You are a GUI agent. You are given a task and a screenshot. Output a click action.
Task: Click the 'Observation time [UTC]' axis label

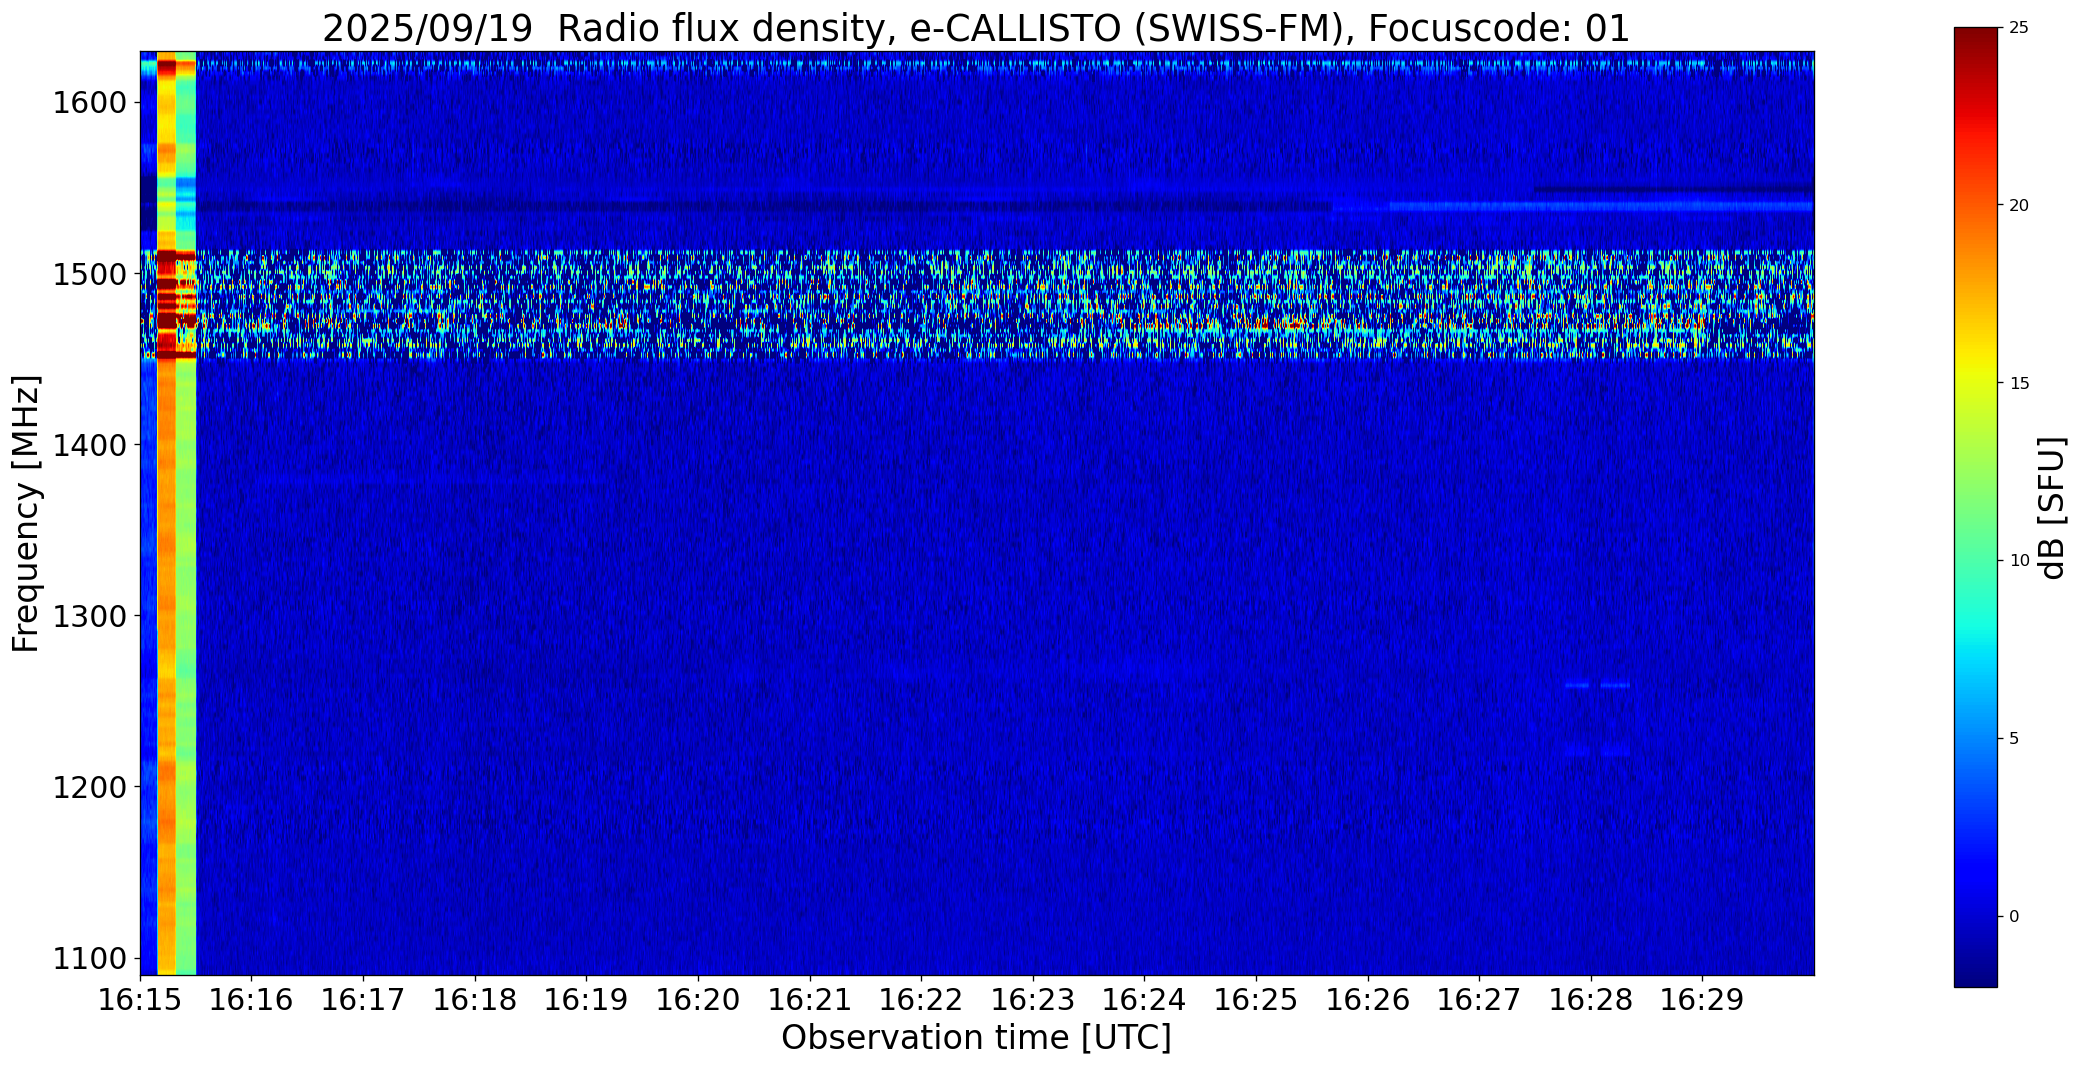(x=976, y=1038)
